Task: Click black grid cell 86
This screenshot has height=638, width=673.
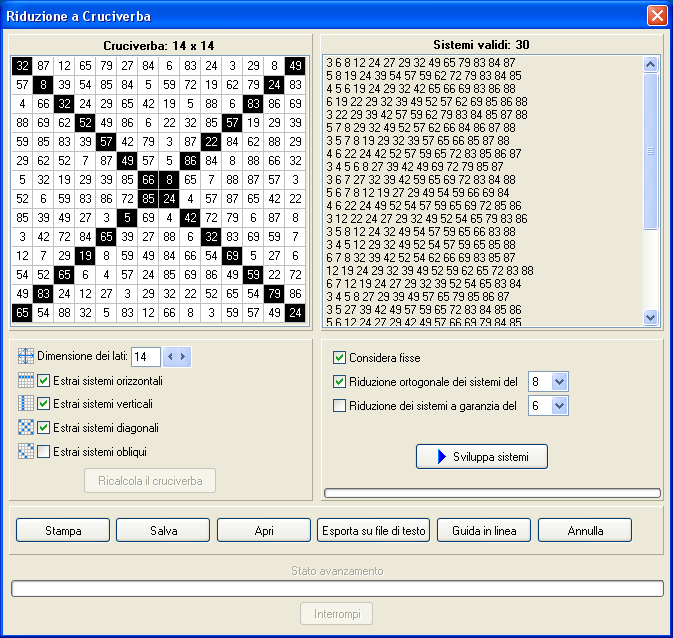Action: point(190,161)
